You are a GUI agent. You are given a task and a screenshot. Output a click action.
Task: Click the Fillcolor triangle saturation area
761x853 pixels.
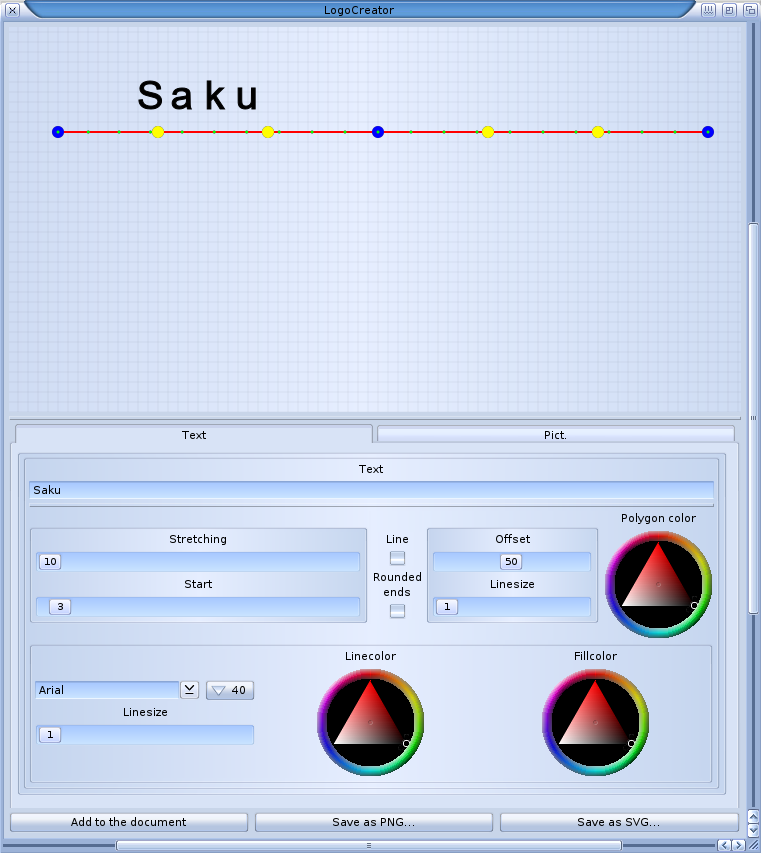click(596, 722)
